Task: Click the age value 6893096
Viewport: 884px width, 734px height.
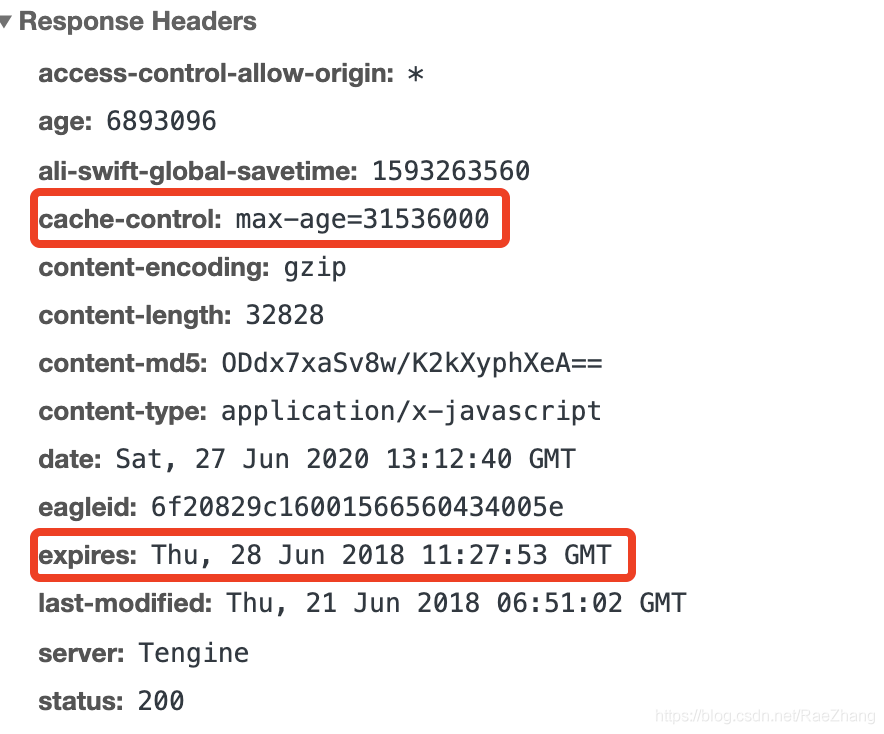Action: pyautogui.click(x=161, y=121)
